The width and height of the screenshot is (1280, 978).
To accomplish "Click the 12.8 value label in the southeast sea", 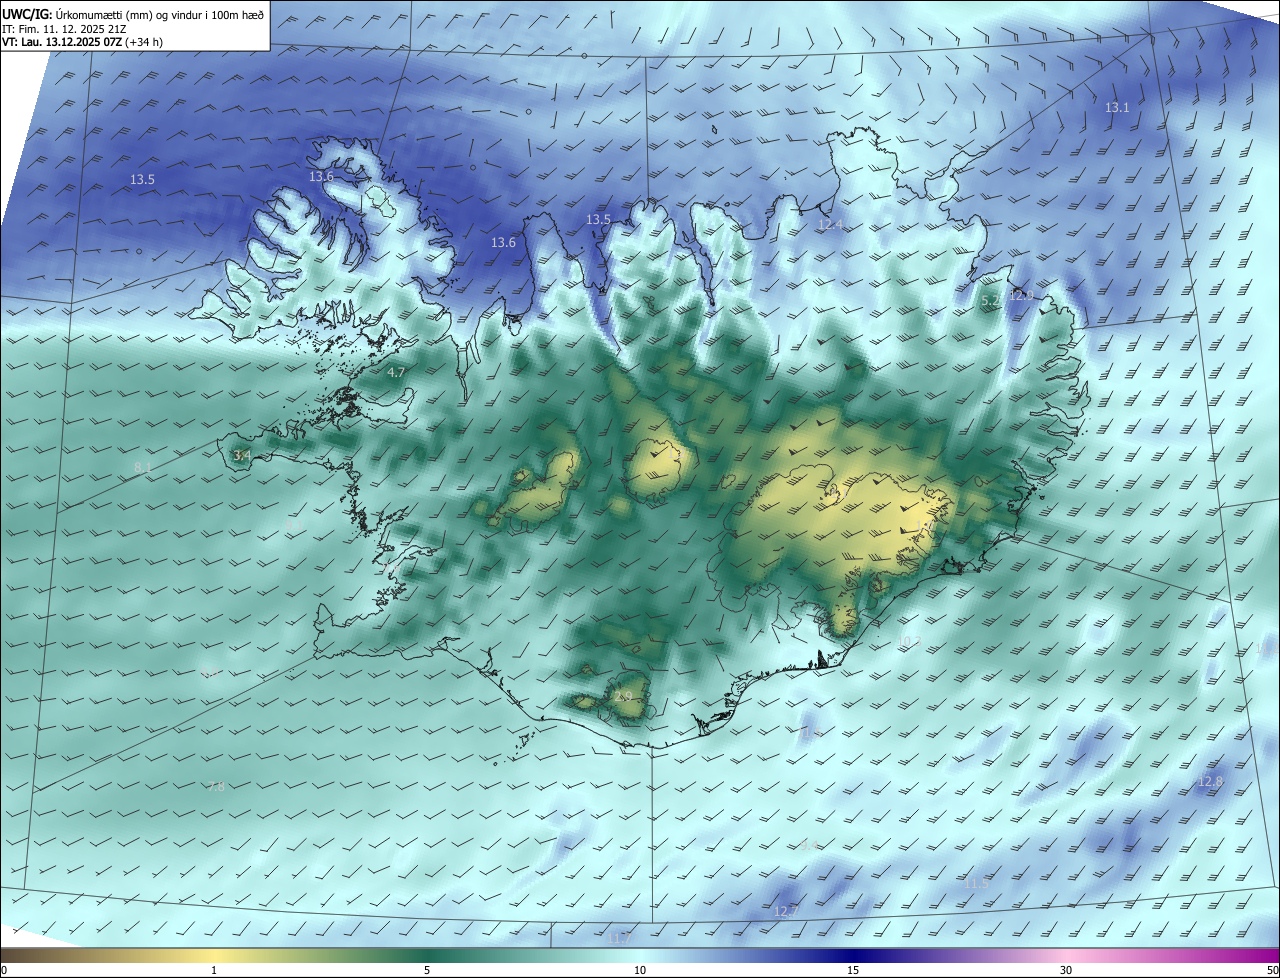I will coord(1210,781).
